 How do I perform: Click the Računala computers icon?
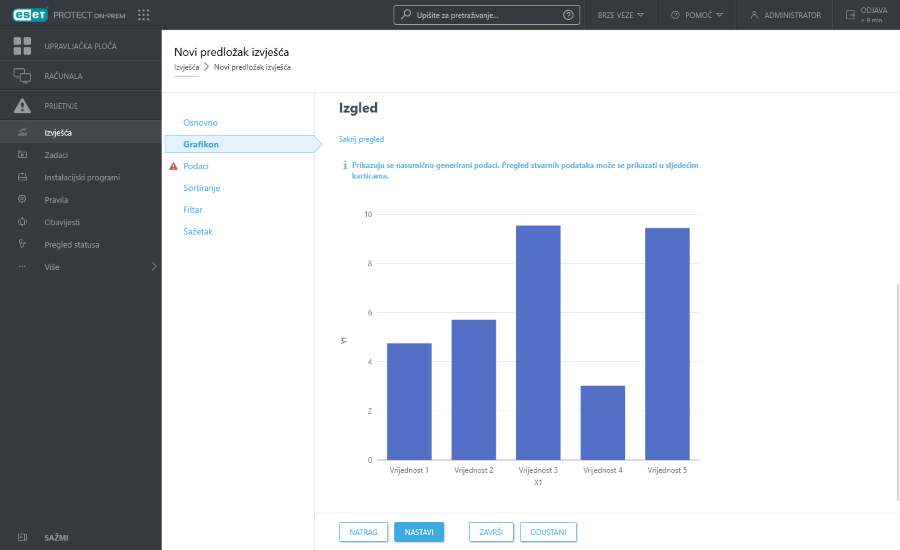[x=22, y=76]
